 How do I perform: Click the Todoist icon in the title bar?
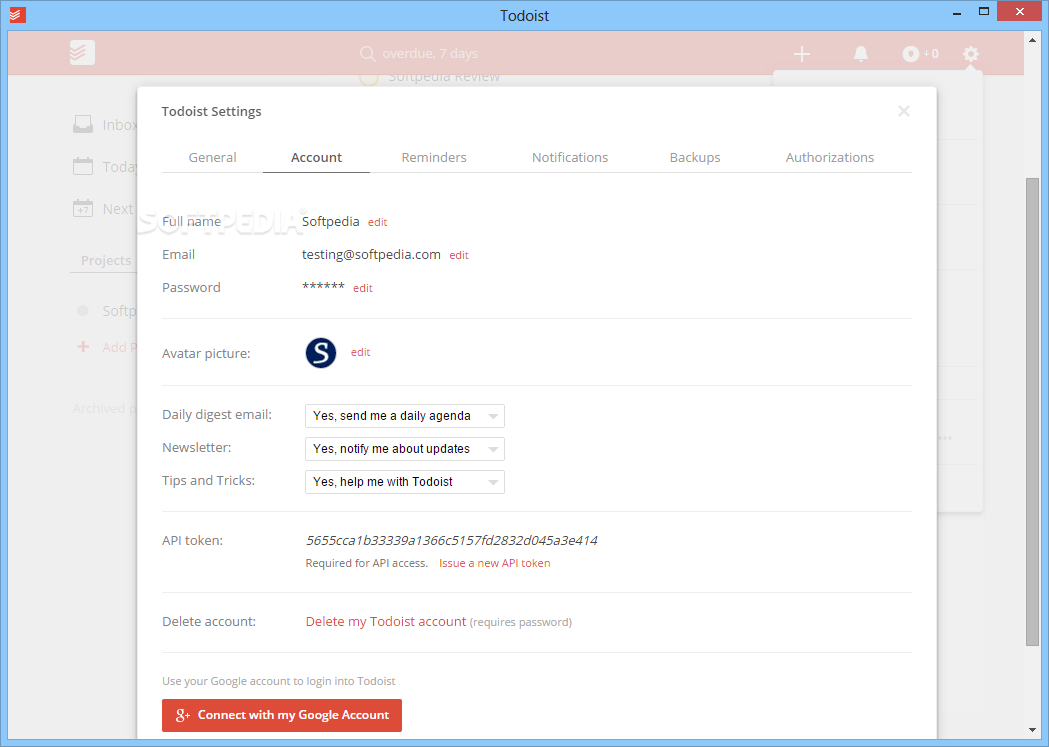18,14
